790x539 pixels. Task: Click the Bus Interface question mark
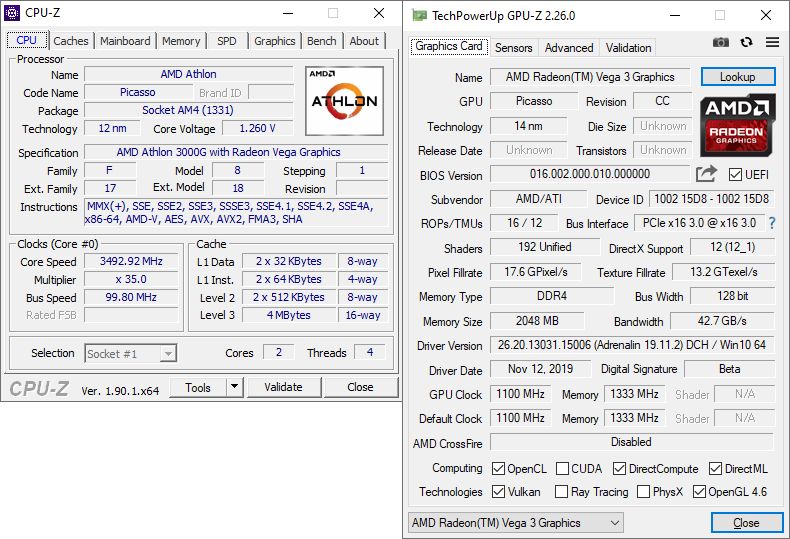click(771, 223)
